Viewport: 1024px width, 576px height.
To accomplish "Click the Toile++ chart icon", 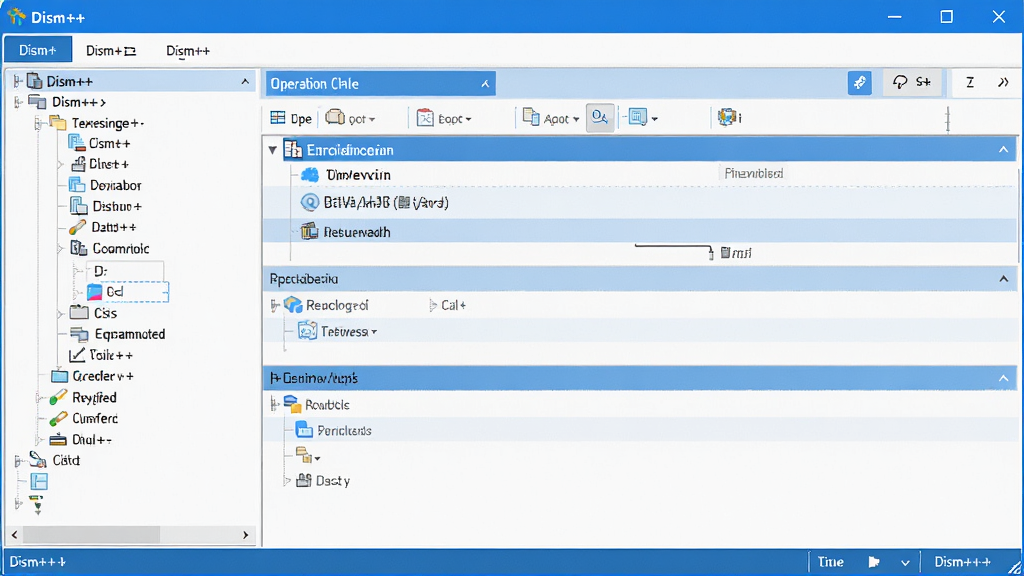I will pyautogui.click(x=77, y=355).
